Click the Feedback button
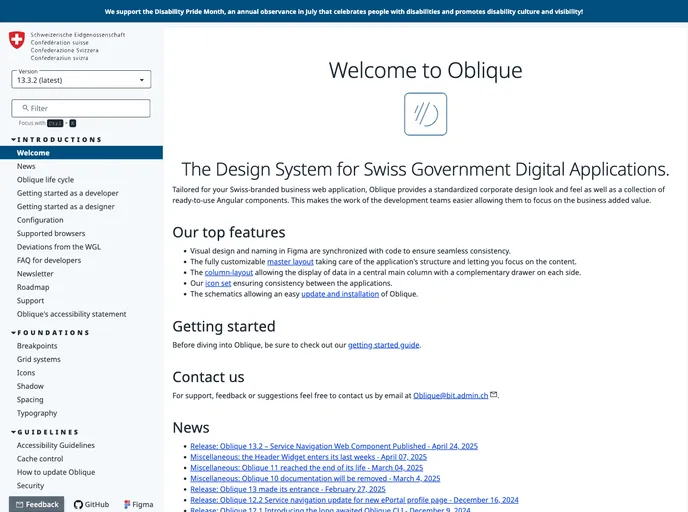The width and height of the screenshot is (688, 512). tap(36, 505)
